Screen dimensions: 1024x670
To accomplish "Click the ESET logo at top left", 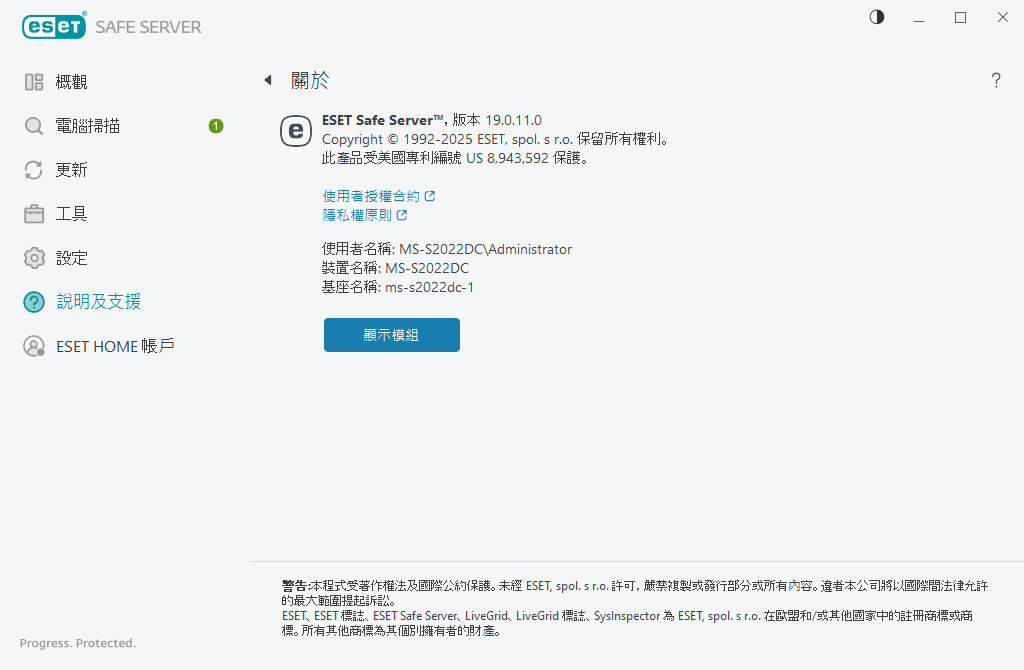I will (x=54, y=26).
